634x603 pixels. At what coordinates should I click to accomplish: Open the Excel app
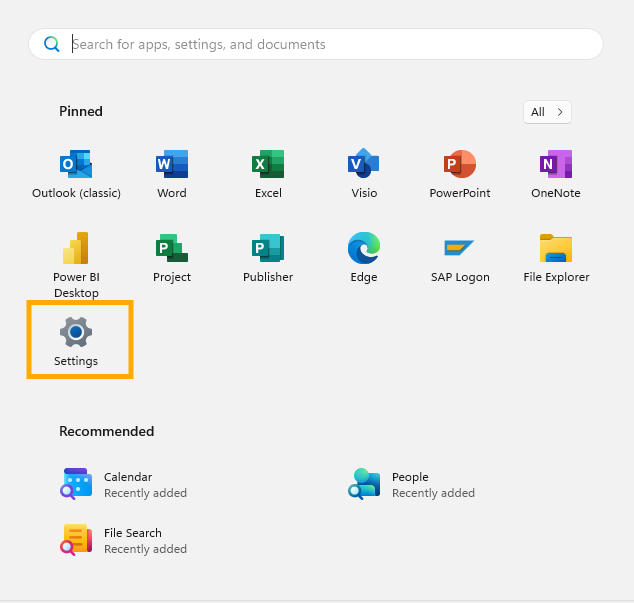tap(268, 174)
